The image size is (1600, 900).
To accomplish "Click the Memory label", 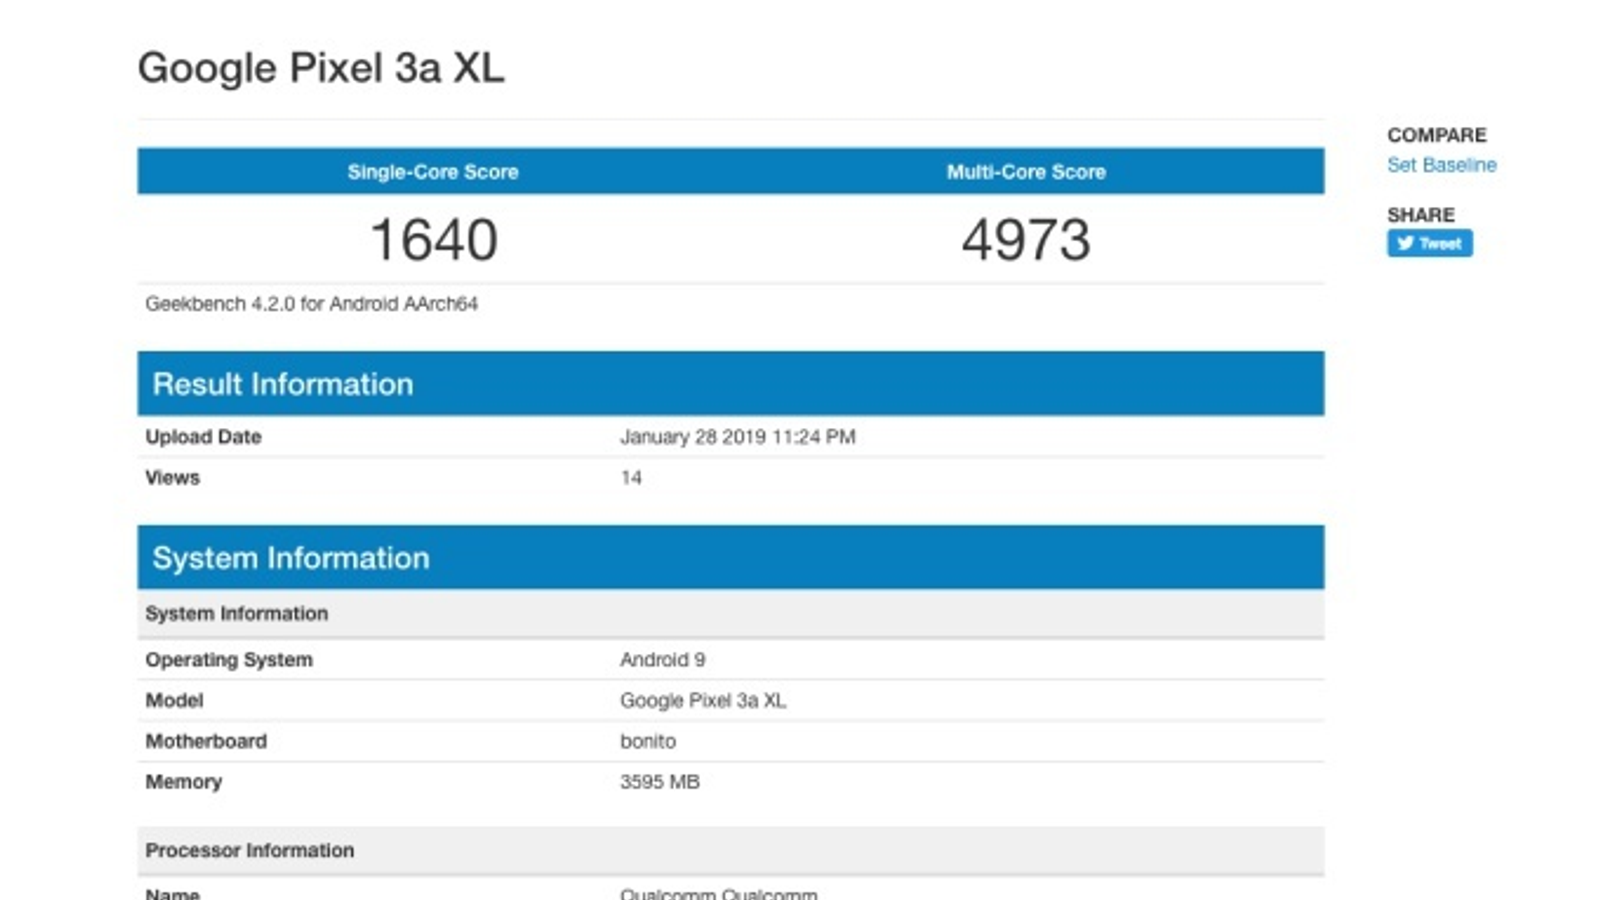I will click(183, 782).
